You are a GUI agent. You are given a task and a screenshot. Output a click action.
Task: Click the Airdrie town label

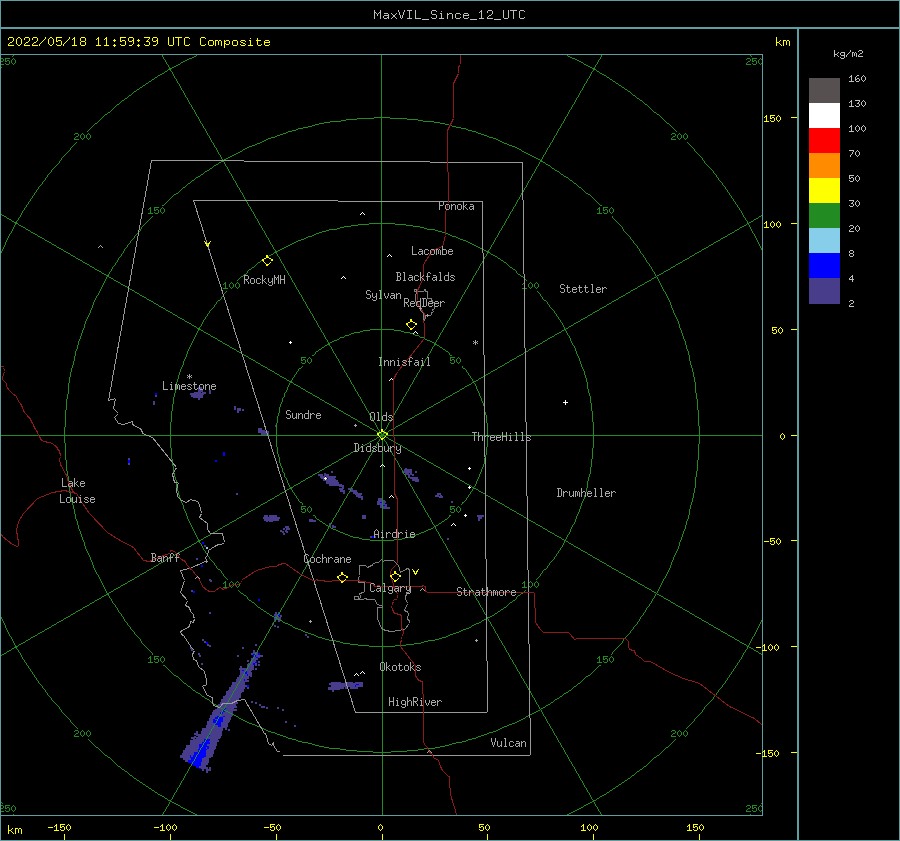tap(394, 534)
